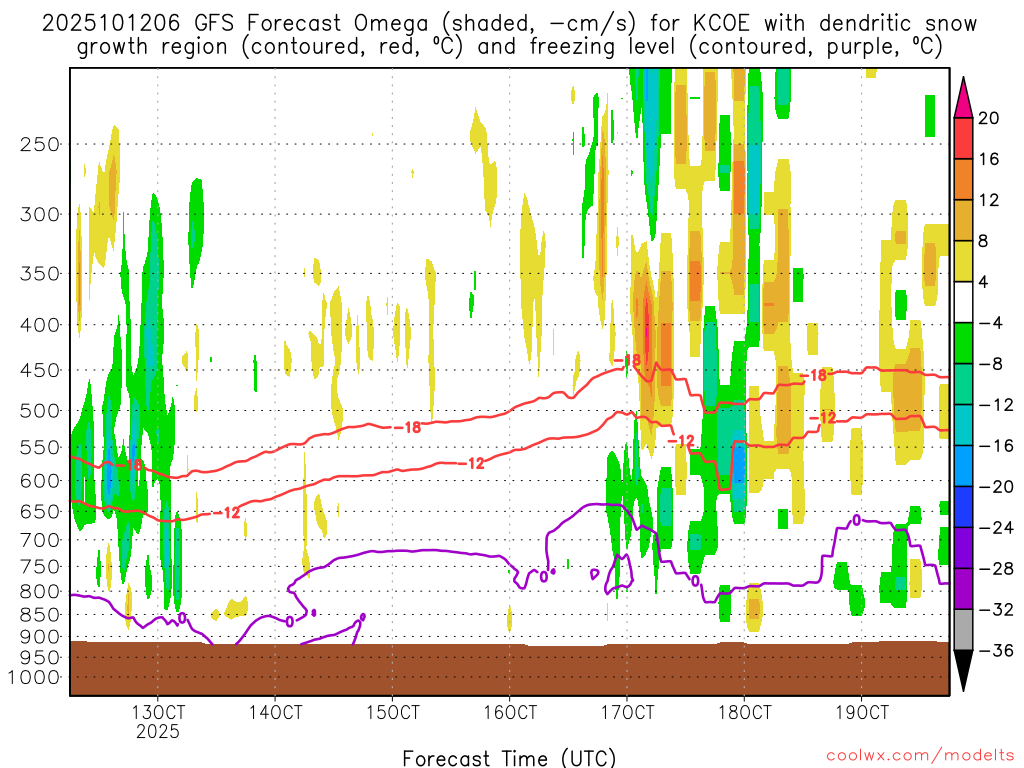The image size is (1024, 768).
Task: Click the 700 pressure level label
Action: click(40, 540)
